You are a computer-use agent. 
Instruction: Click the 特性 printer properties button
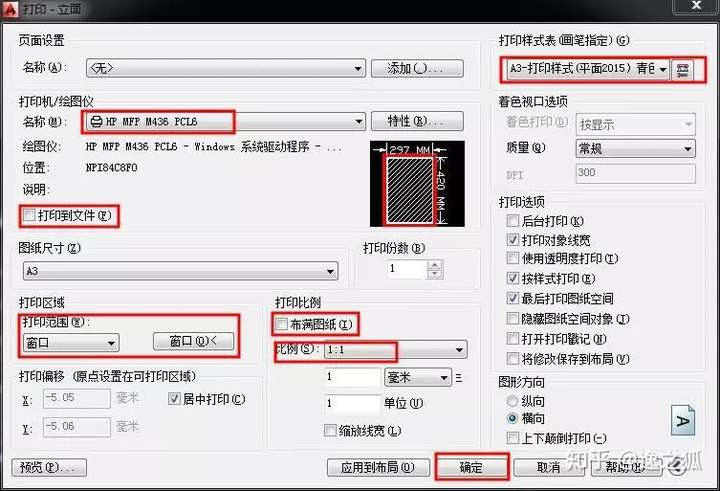click(x=417, y=121)
